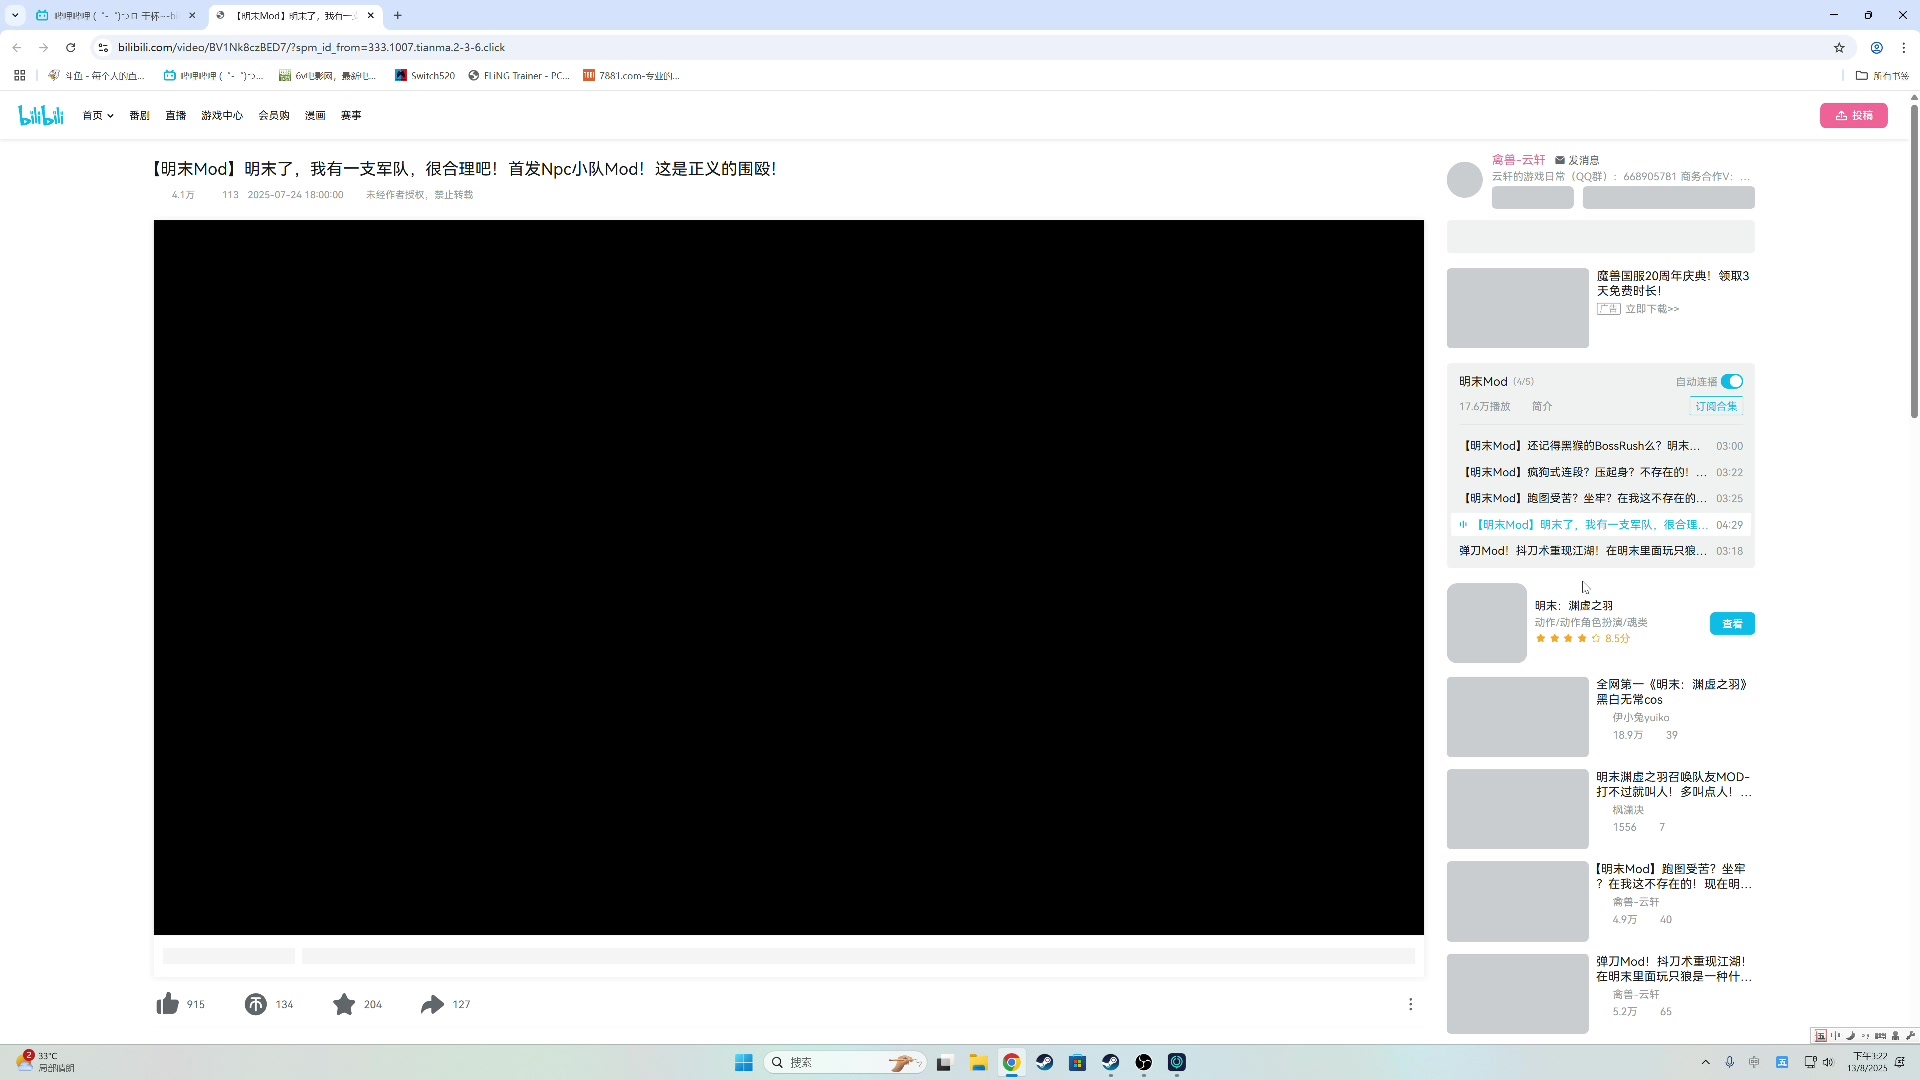Go to 番剧 section

pos(139,116)
